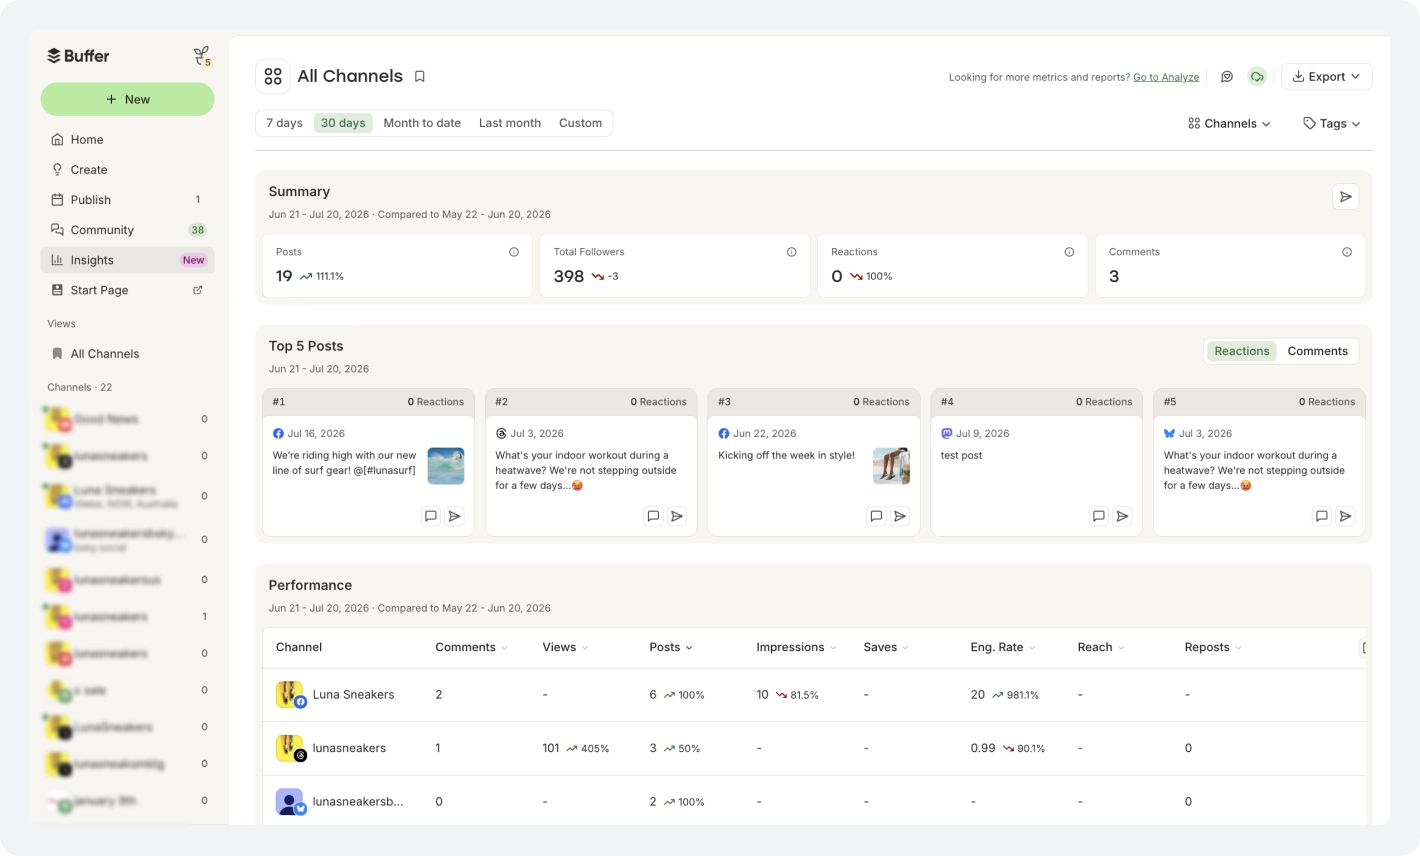
Task: Open comments on top post #3
Action: coord(876,516)
